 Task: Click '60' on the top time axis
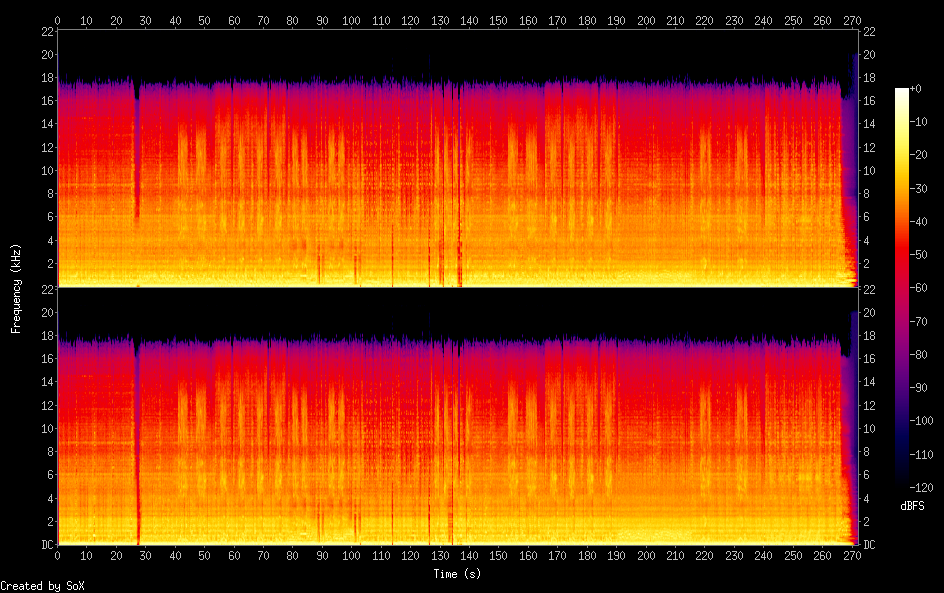[234, 20]
